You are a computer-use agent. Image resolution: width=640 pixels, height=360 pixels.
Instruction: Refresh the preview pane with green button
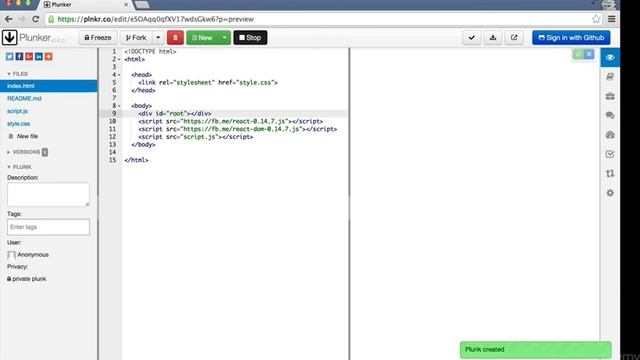click(578, 54)
